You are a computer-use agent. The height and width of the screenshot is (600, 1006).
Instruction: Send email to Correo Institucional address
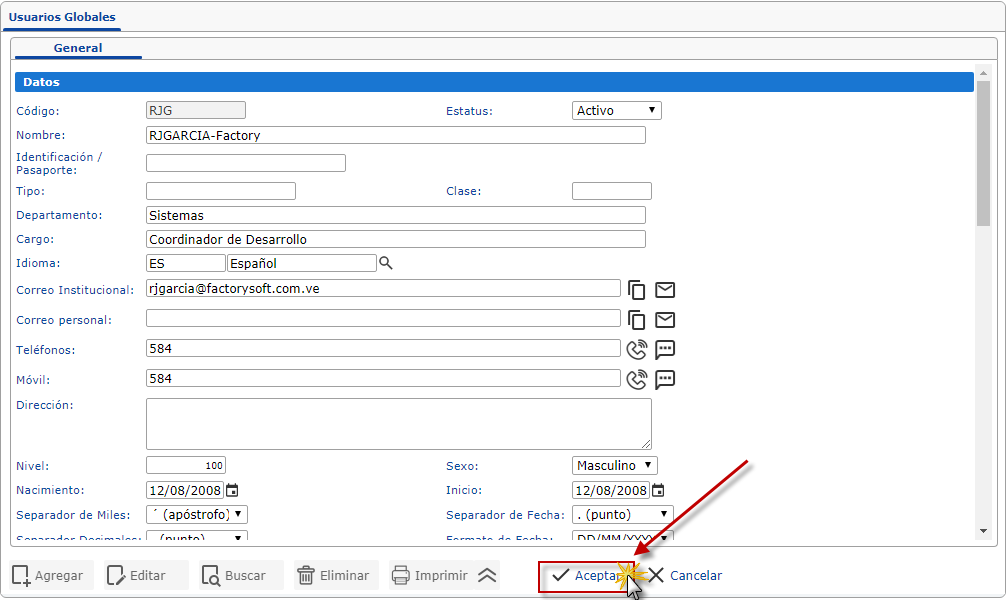click(x=665, y=290)
